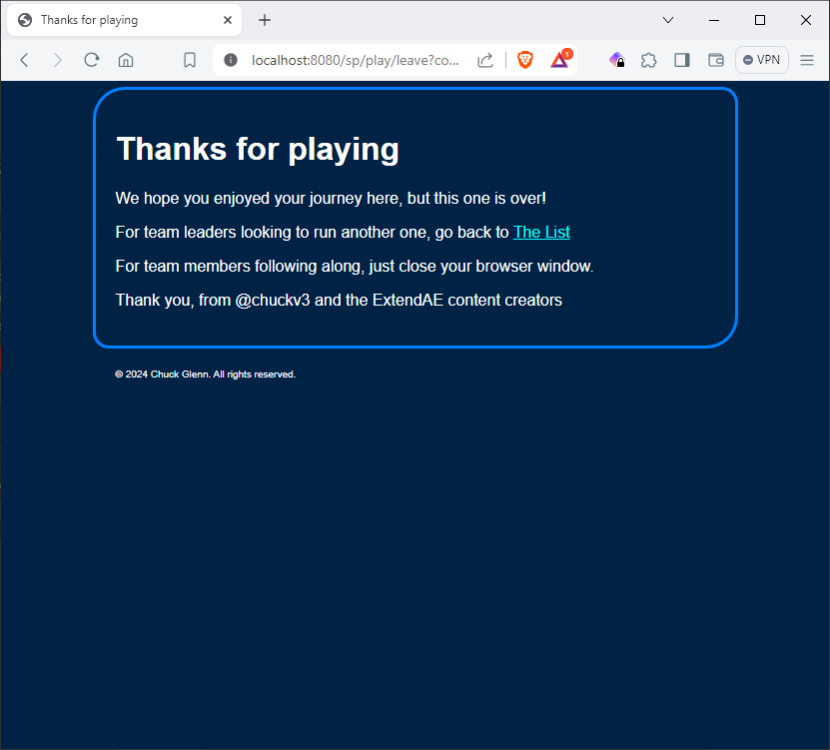This screenshot has height=750, width=830.
Task: Select the "Thanks for playing" tab
Action: (x=110, y=20)
